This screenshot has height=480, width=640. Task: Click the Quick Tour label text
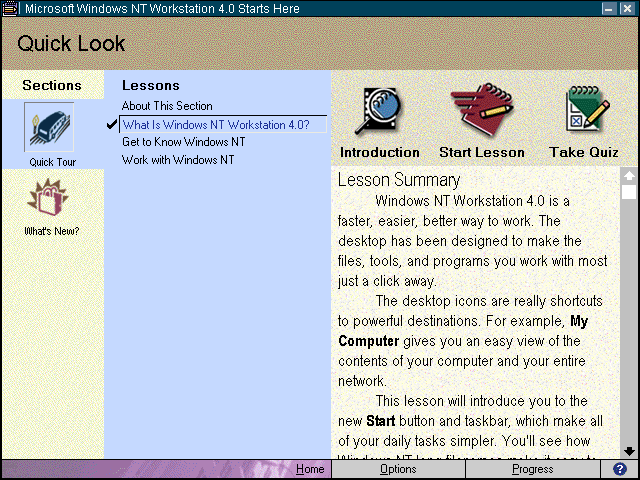[53, 162]
